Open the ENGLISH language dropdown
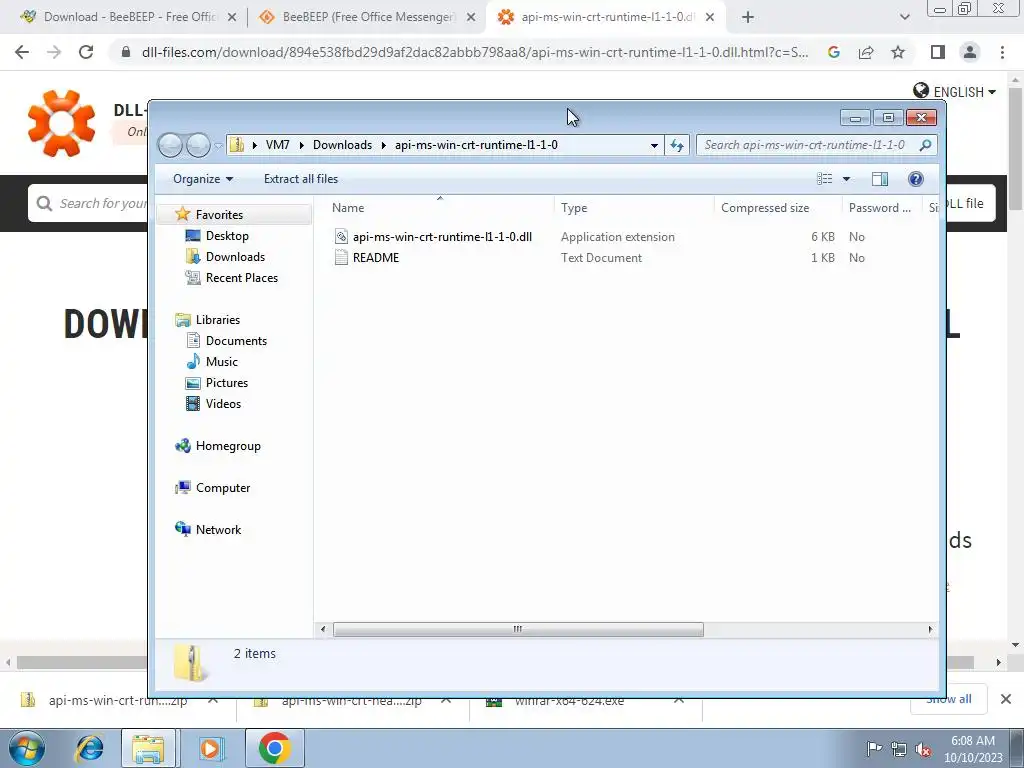This screenshot has height=768, width=1024. 955,91
